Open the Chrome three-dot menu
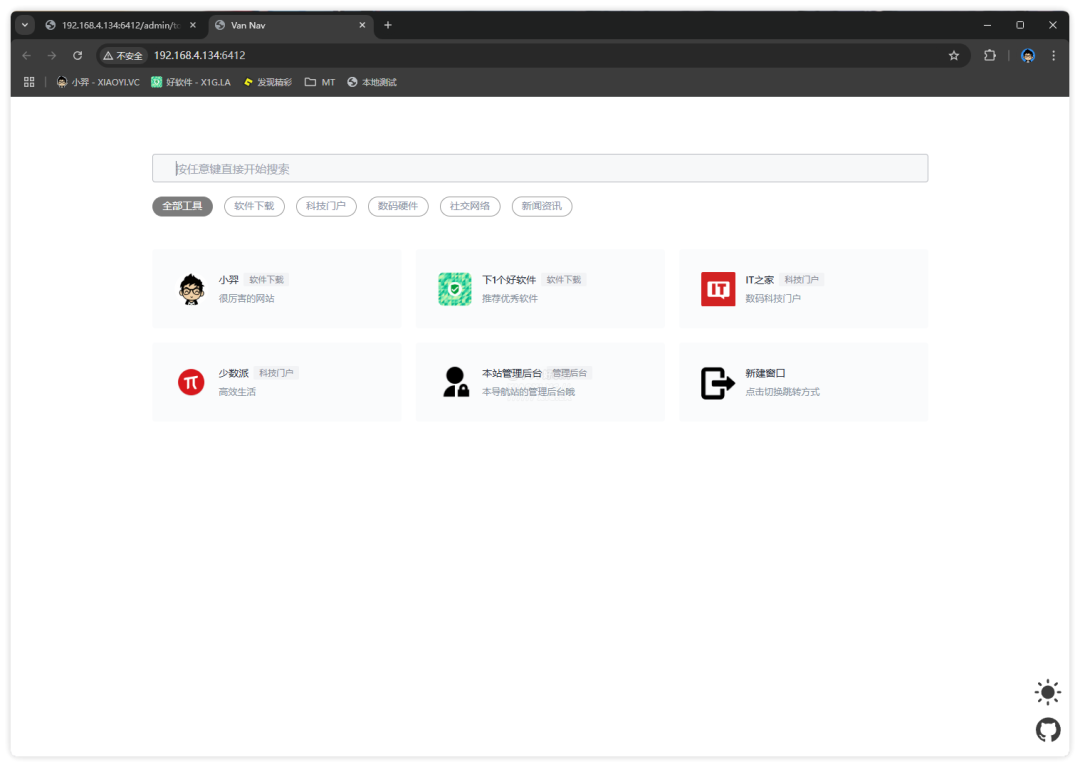 point(1053,56)
